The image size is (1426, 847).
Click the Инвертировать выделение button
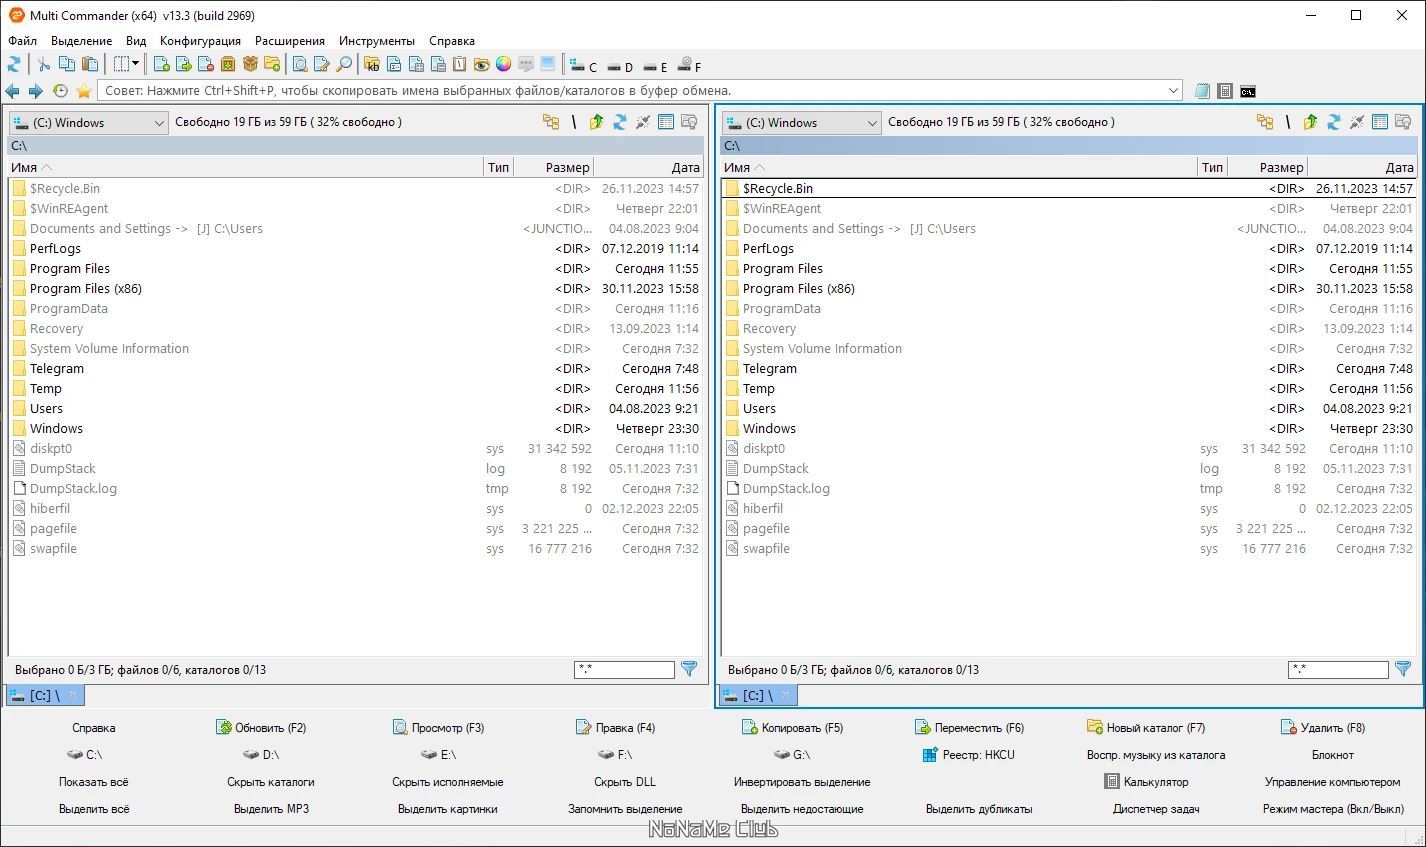pos(802,782)
